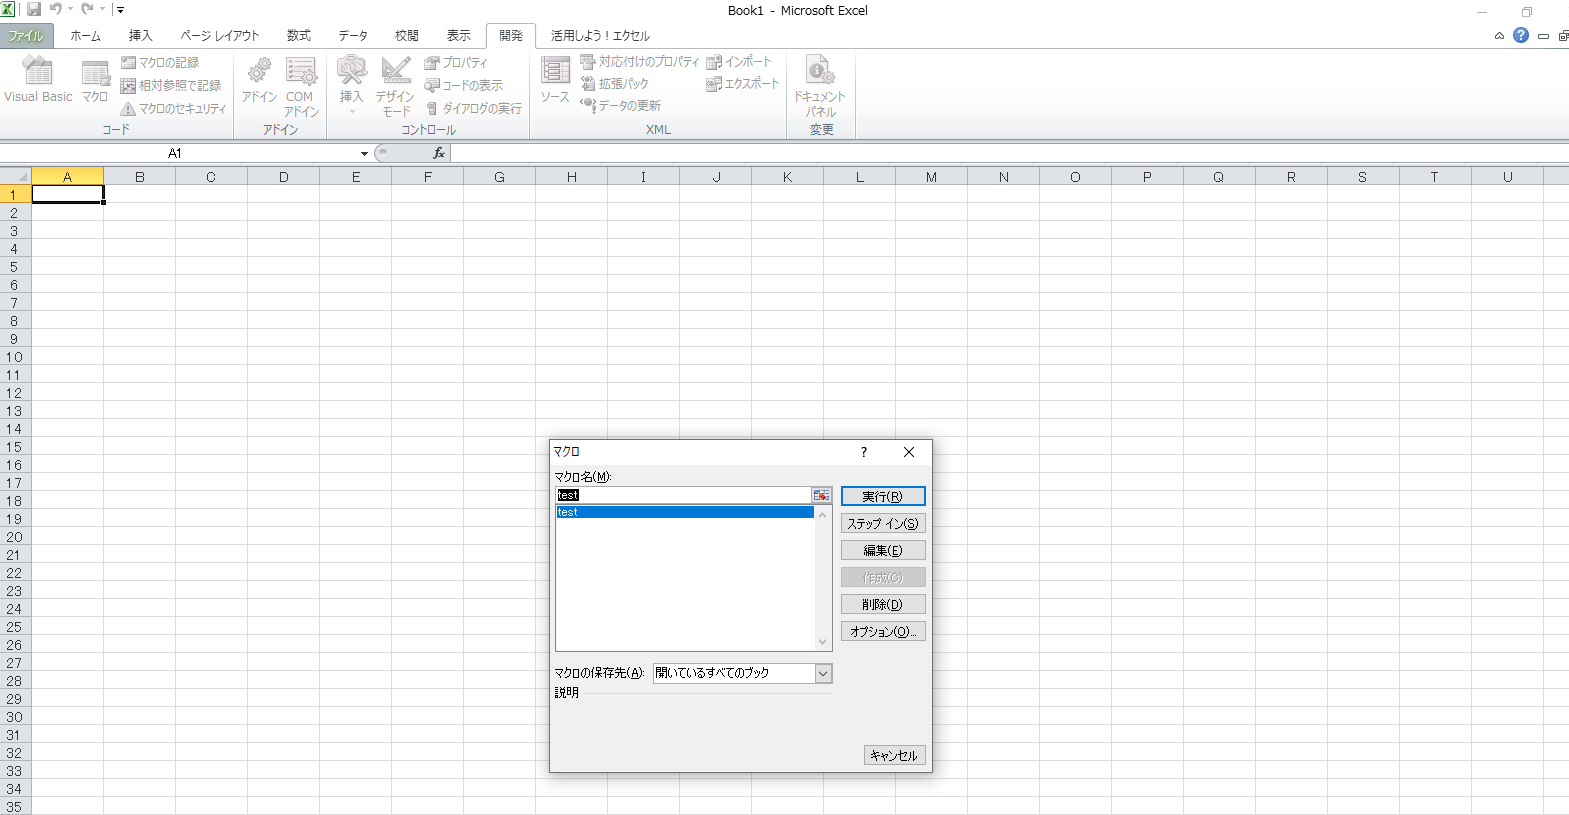Open the Customize Quick Access Toolbar dropdown
The width and height of the screenshot is (1569, 815).
120,10
